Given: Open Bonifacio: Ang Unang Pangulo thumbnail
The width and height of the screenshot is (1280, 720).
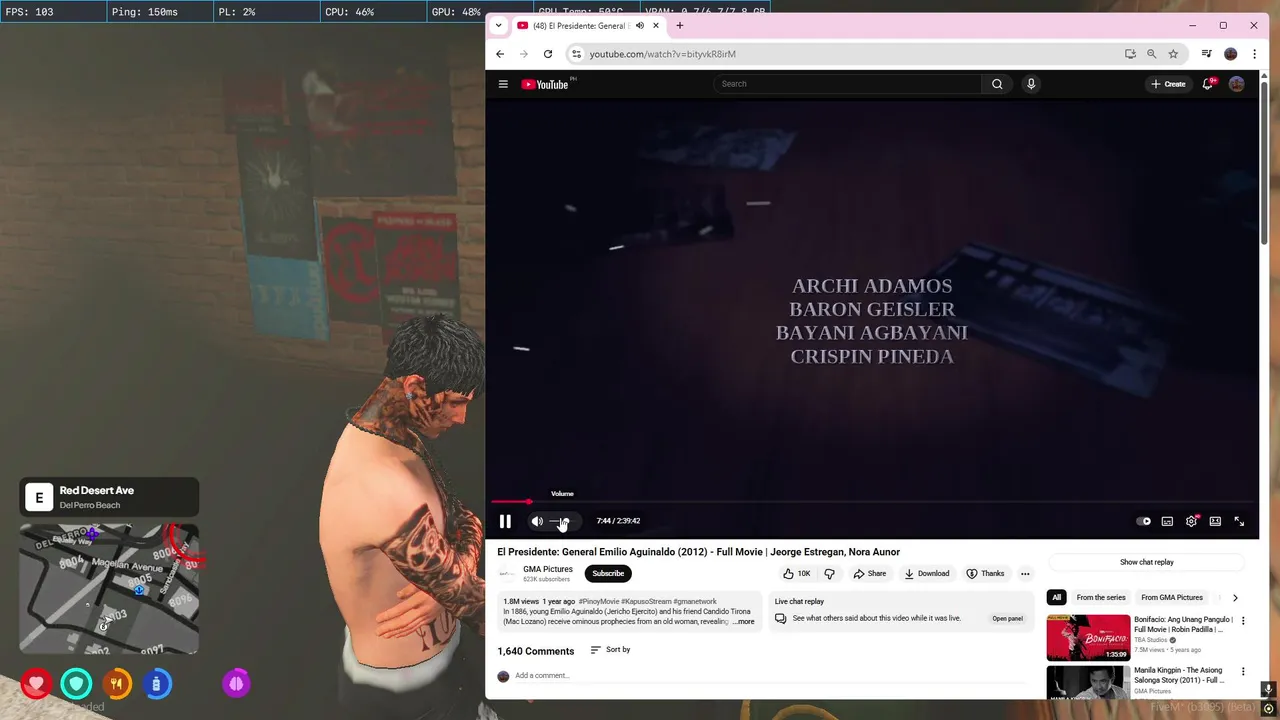Looking at the screenshot, I should tap(1088, 637).
